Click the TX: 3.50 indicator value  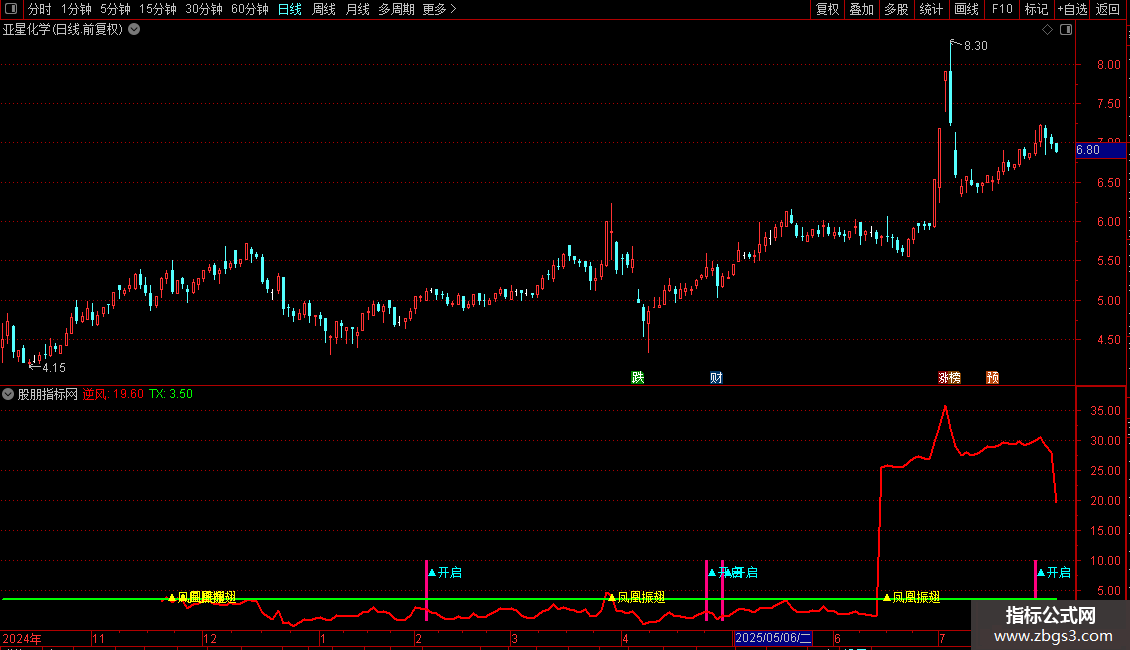click(x=171, y=394)
